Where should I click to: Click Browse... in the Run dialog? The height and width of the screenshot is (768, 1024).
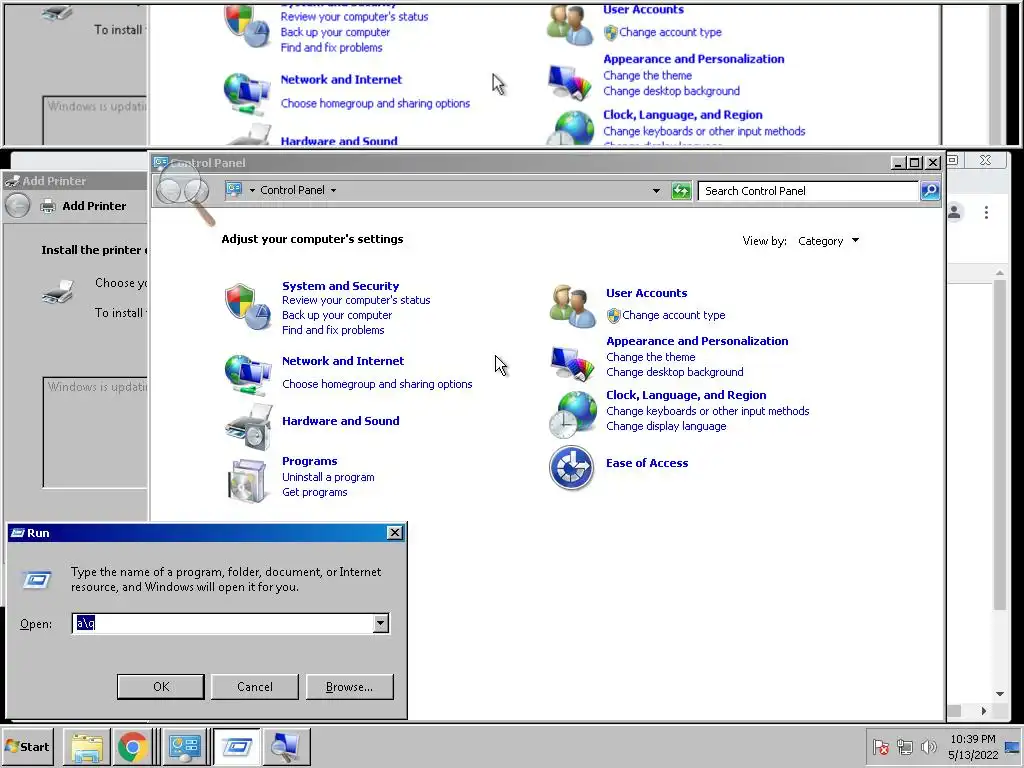(349, 687)
